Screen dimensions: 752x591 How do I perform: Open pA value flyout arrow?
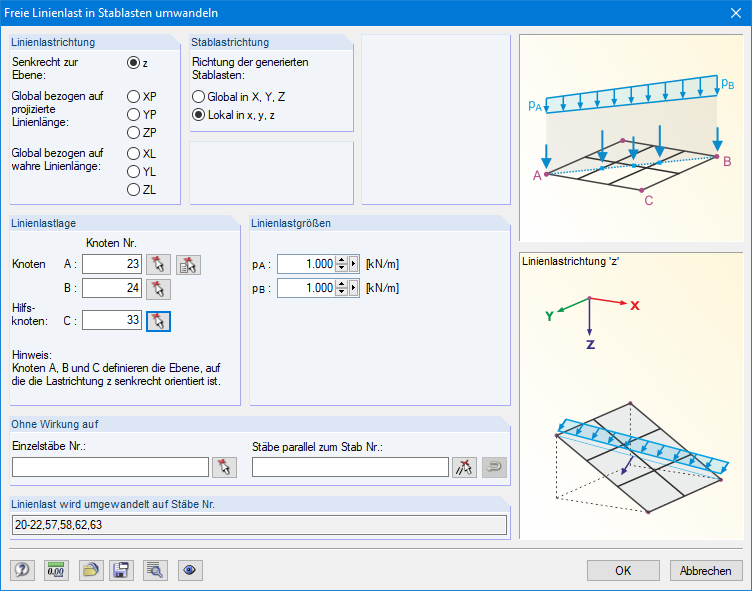[353, 264]
